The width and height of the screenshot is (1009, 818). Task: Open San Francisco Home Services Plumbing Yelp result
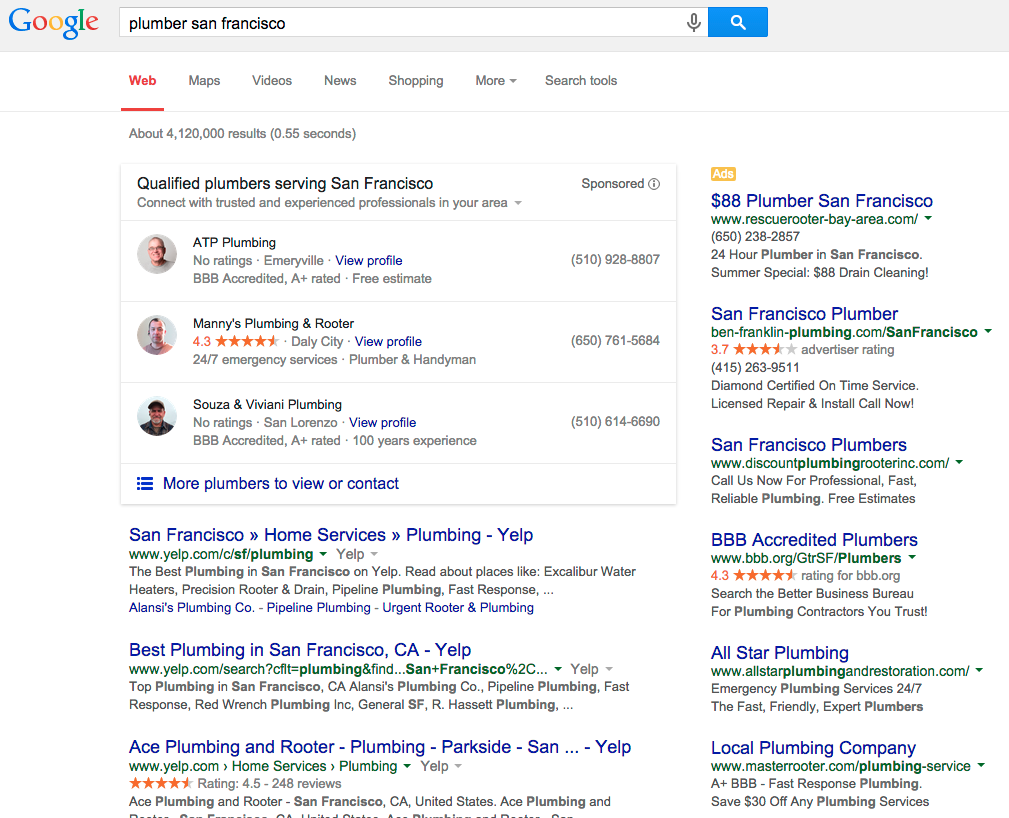pos(331,535)
